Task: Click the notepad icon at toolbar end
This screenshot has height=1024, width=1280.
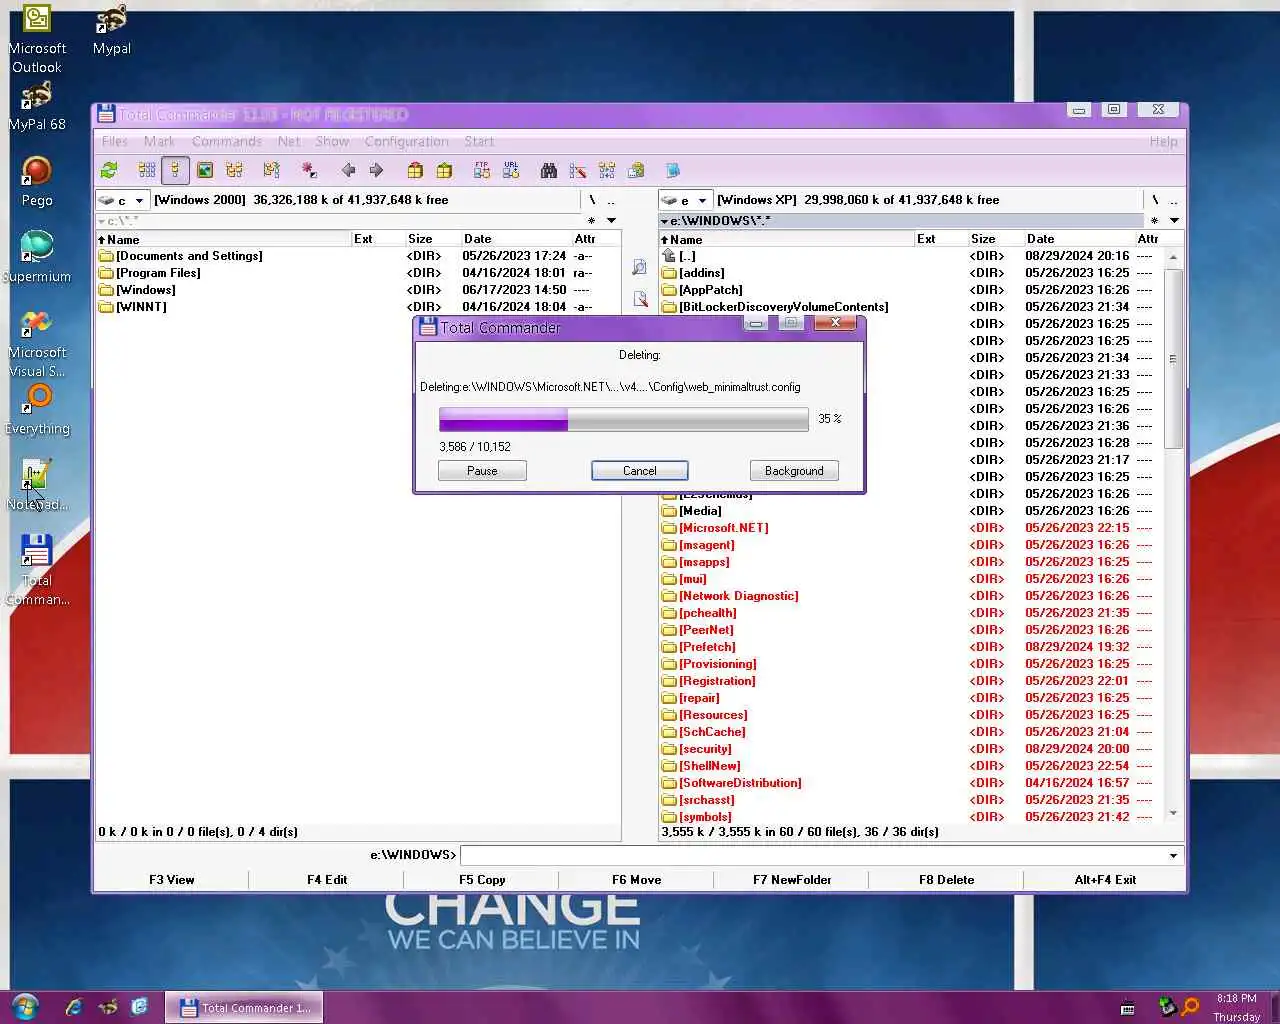Action: point(673,171)
